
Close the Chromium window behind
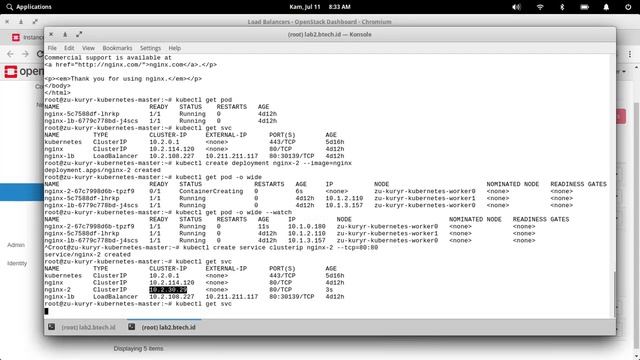(x=7, y=22)
